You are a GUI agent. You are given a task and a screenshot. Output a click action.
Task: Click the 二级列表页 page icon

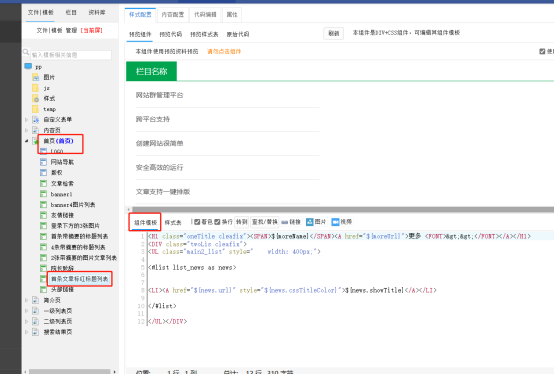pos(35,321)
